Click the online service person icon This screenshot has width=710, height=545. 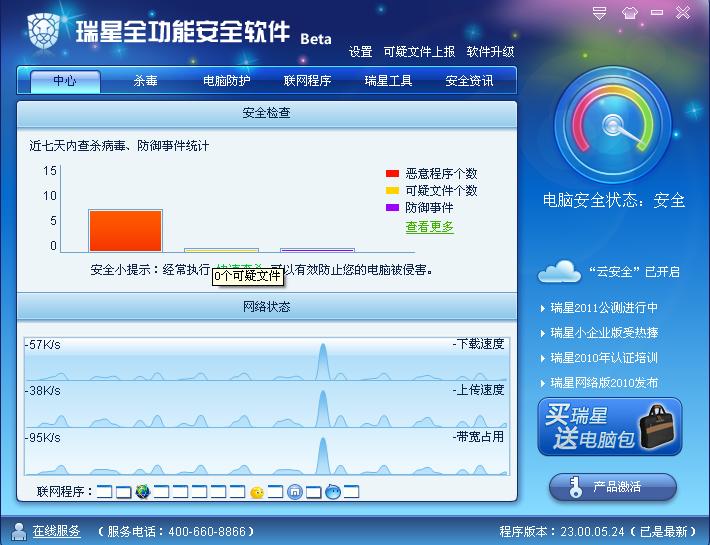click(x=19, y=531)
